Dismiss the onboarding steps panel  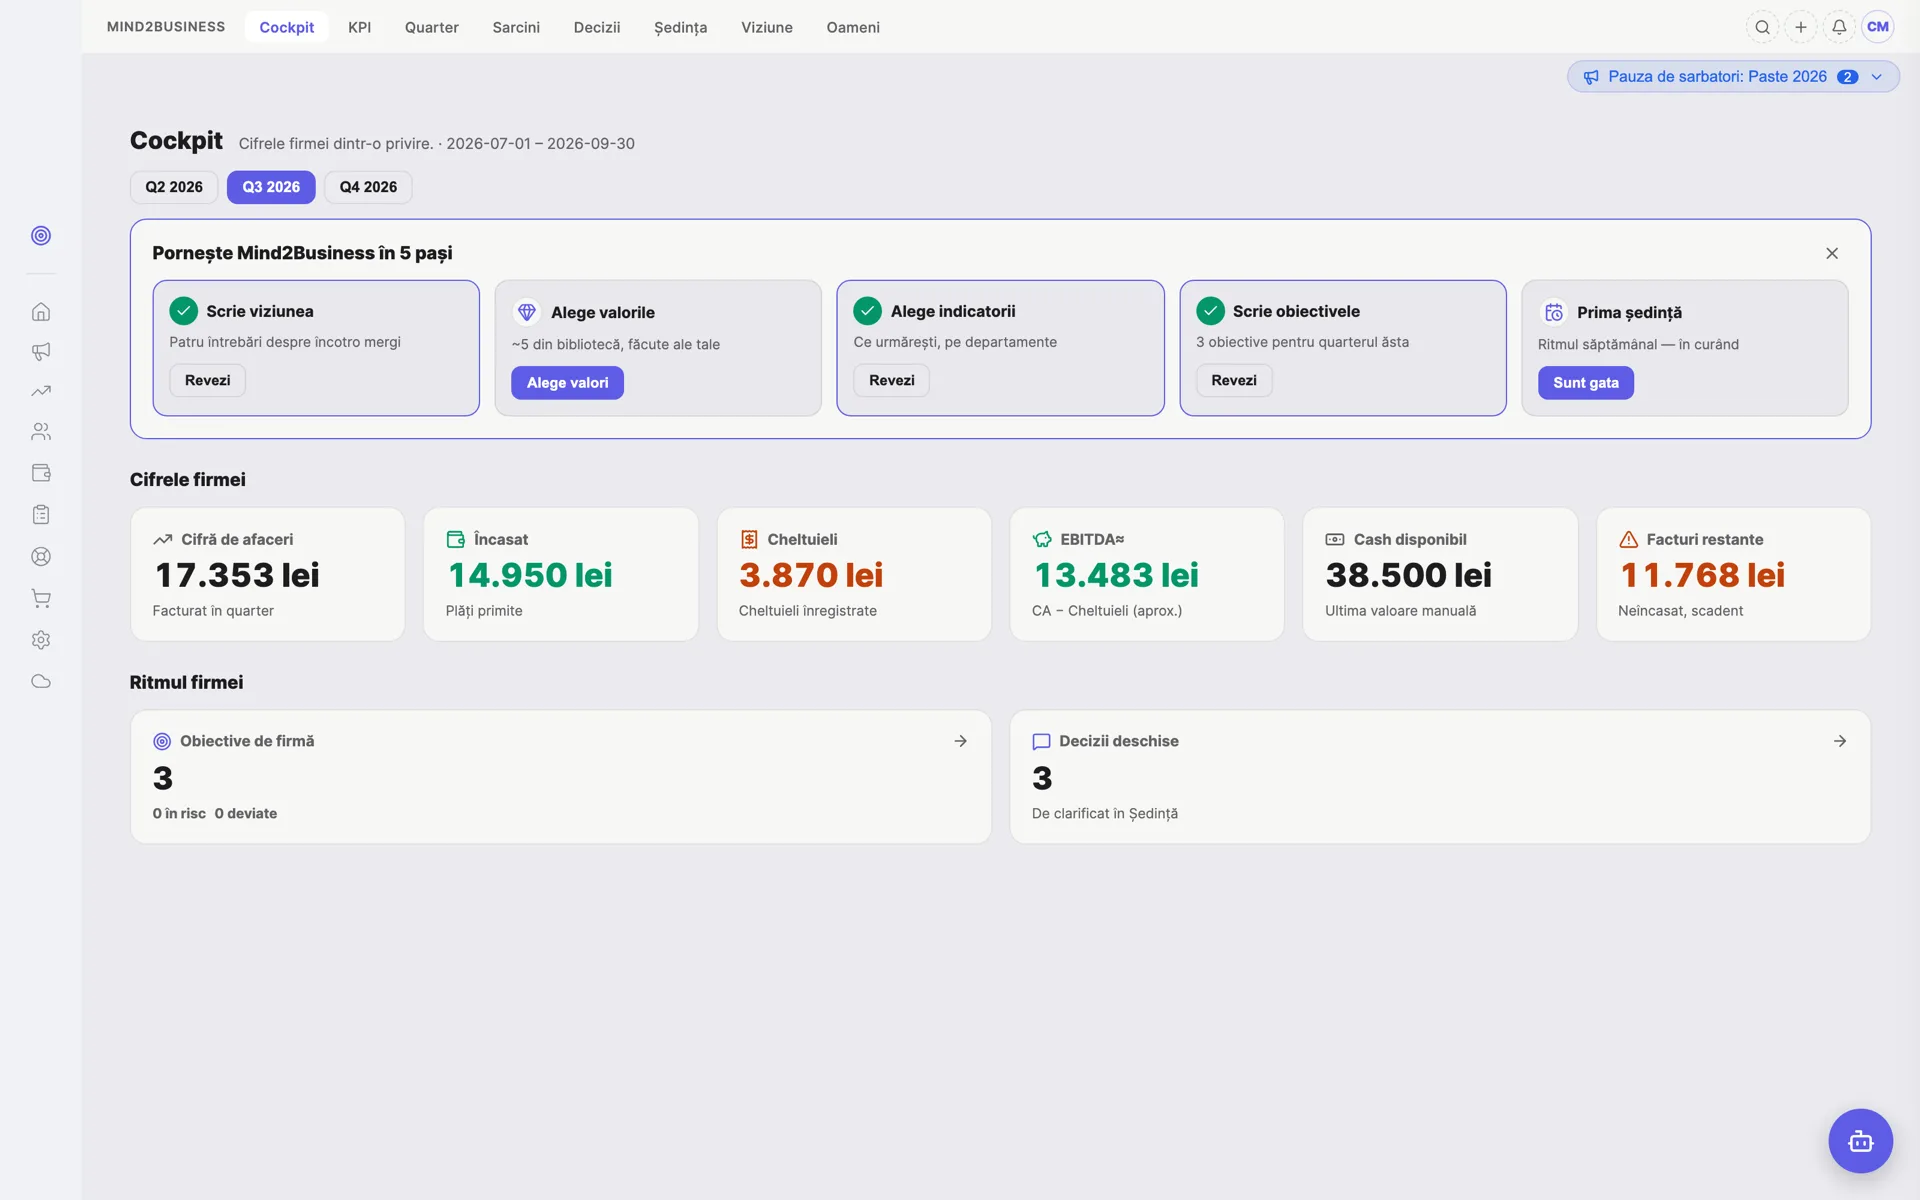tap(1832, 254)
